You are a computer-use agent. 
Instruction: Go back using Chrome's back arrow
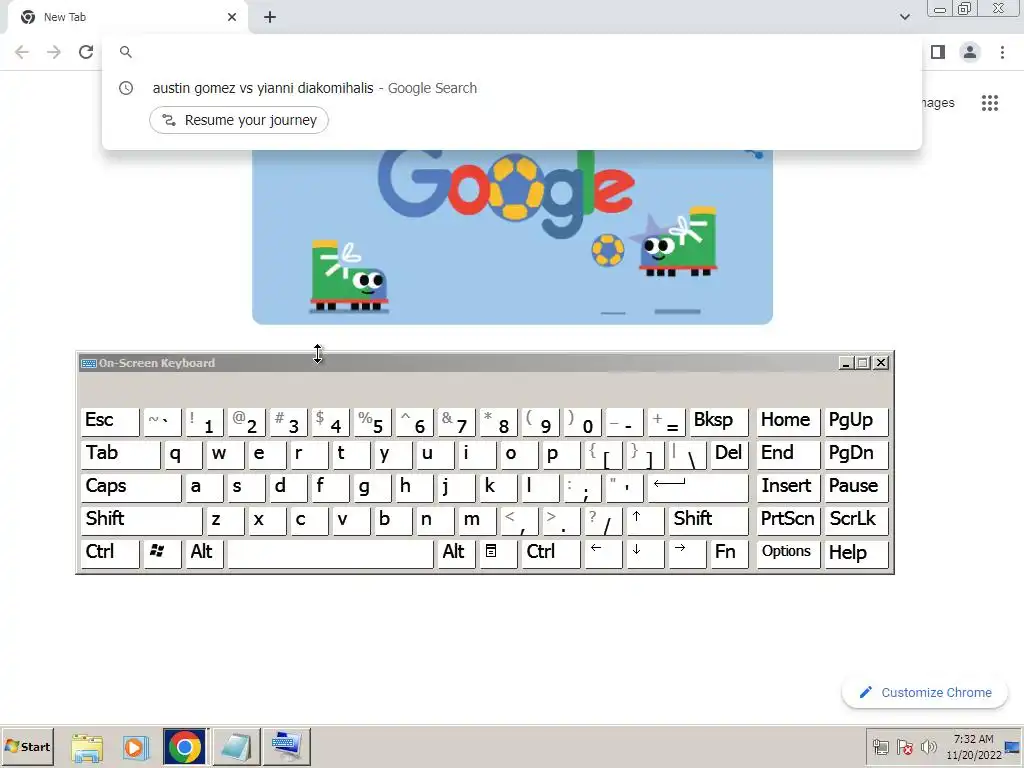coord(22,52)
